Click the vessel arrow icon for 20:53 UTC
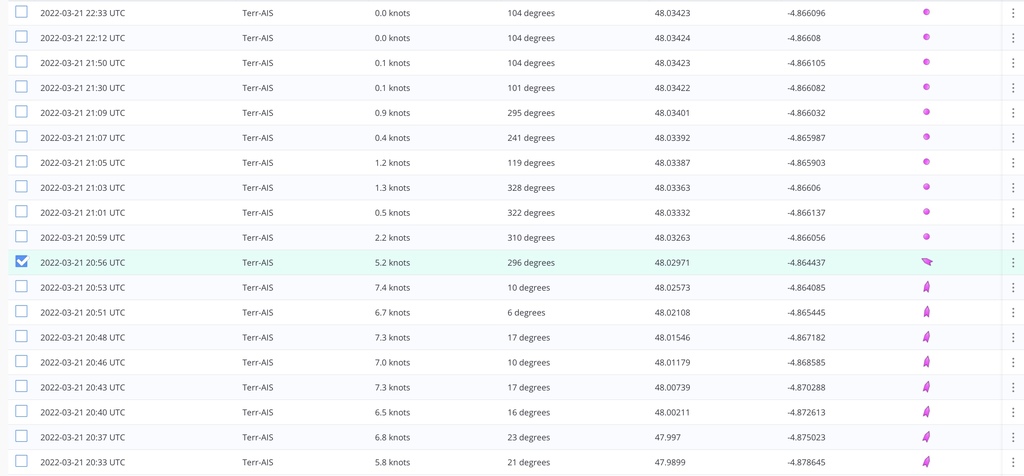The width and height of the screenshot is (1024, 476). (x=926, y=287)
